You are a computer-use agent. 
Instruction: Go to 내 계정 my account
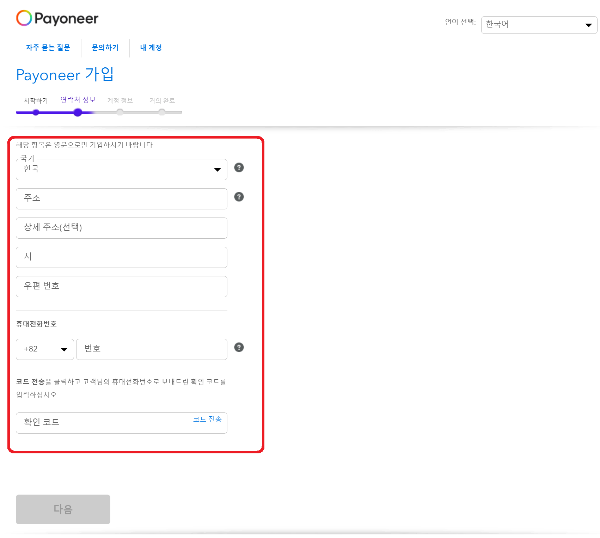(x=151, y=47)
